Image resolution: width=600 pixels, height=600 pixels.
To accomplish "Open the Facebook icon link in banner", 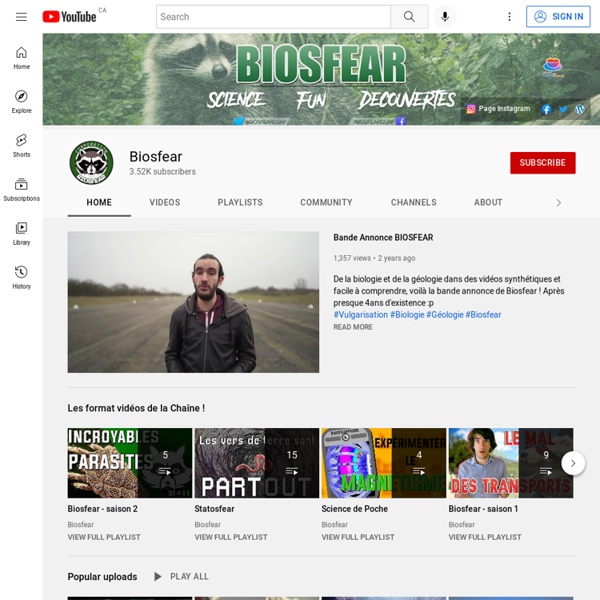I will (x=546, y=109).
